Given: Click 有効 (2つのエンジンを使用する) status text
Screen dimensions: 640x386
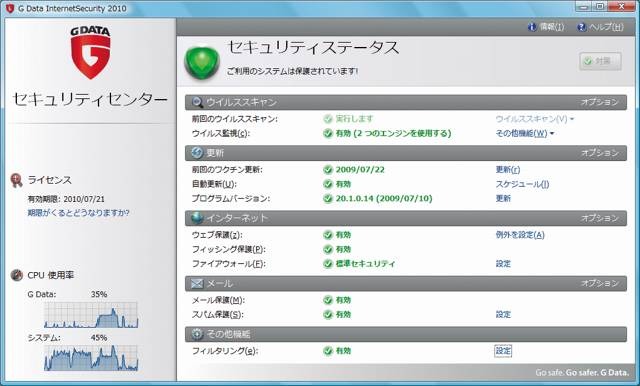Looking at the screenshot, I should click(393, 133).
